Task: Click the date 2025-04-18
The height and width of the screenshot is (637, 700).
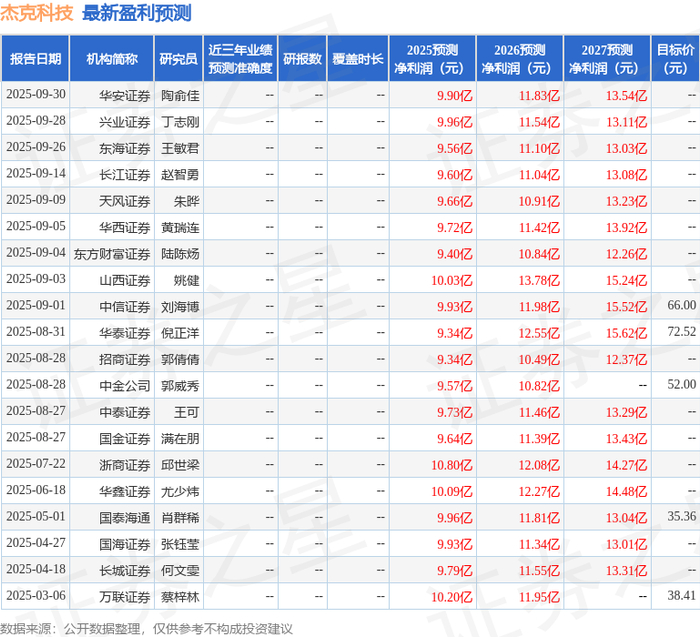Action: (36, 569)
